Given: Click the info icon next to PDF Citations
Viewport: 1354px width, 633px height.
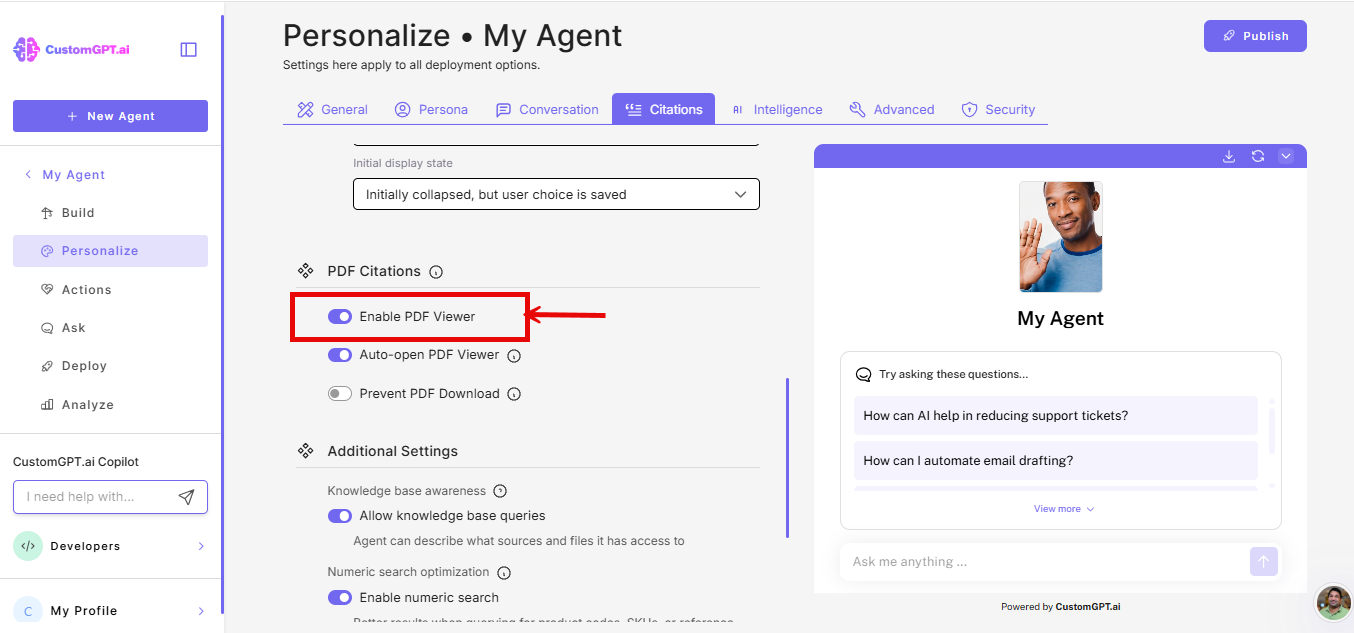Looking at the screenshot, I should tap(435, 271).
